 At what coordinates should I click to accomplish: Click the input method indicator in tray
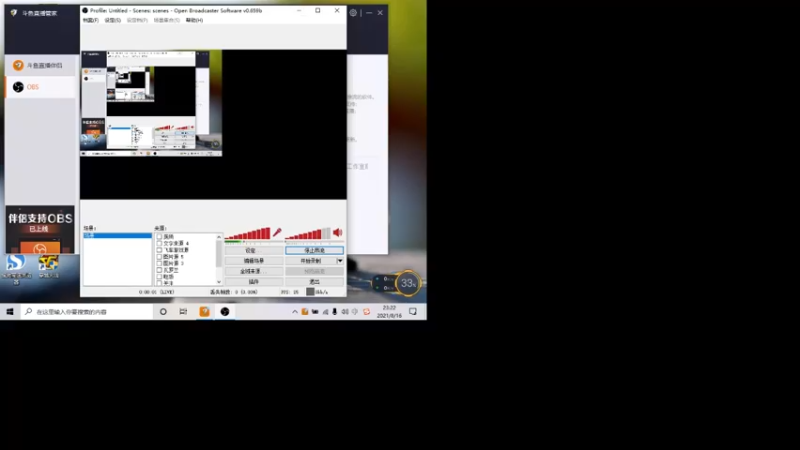point(355,312)
